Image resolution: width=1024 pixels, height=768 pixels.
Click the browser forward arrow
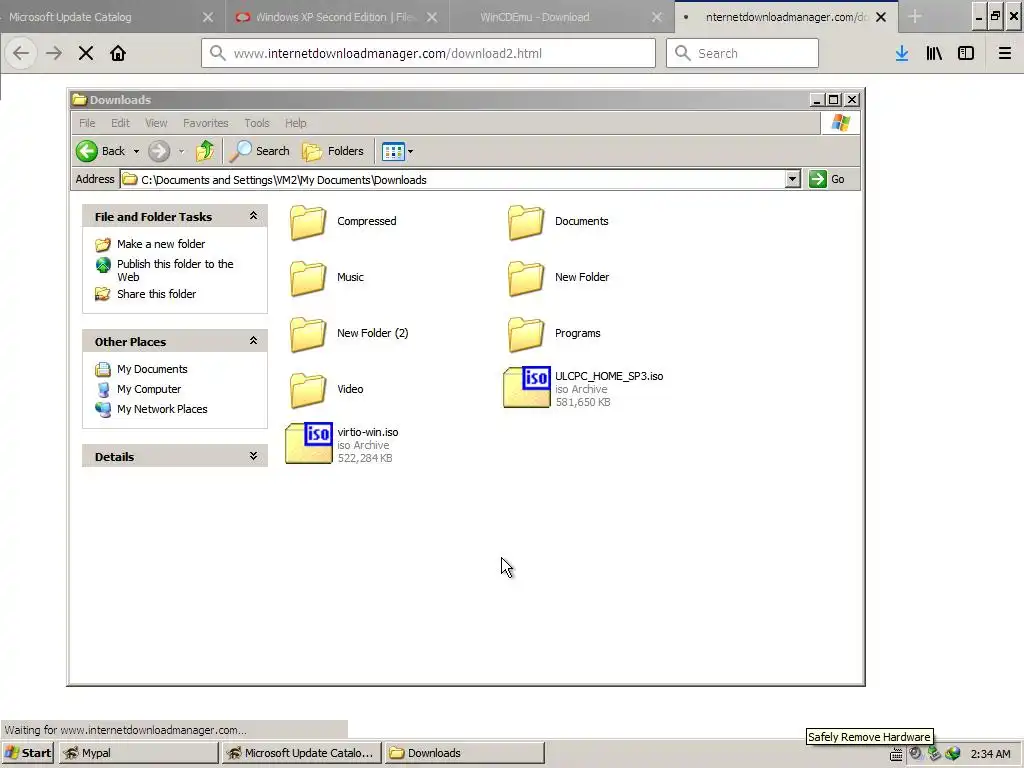click(x=54, y=54)
